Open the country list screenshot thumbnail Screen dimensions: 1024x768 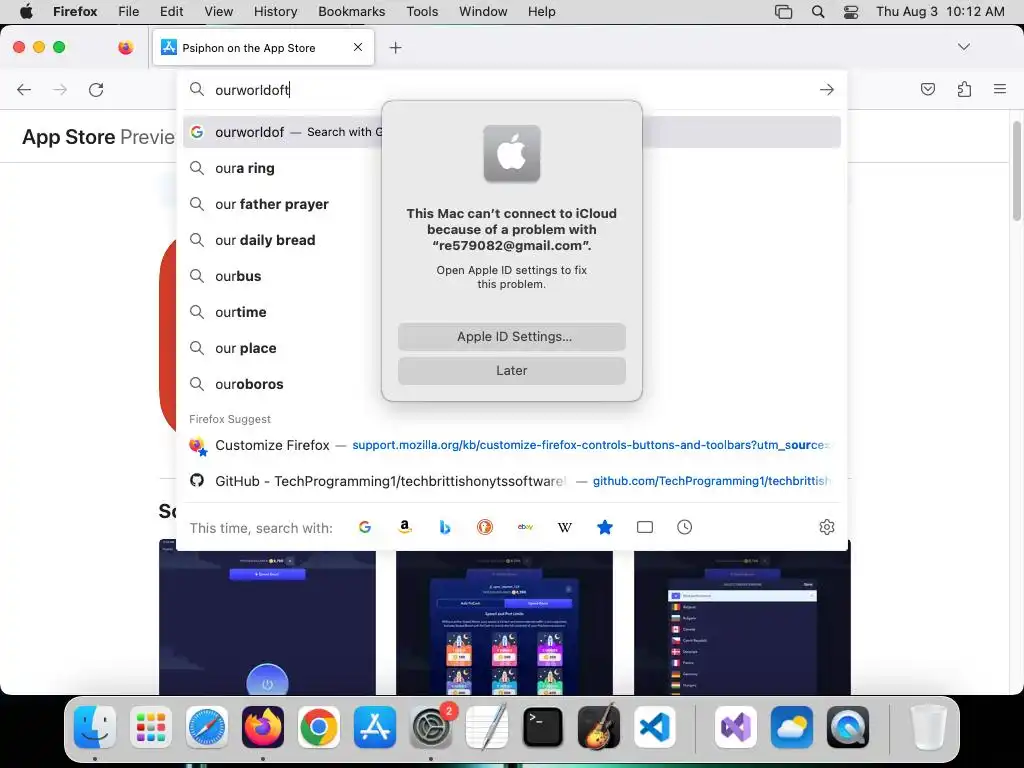pos(742,617)
